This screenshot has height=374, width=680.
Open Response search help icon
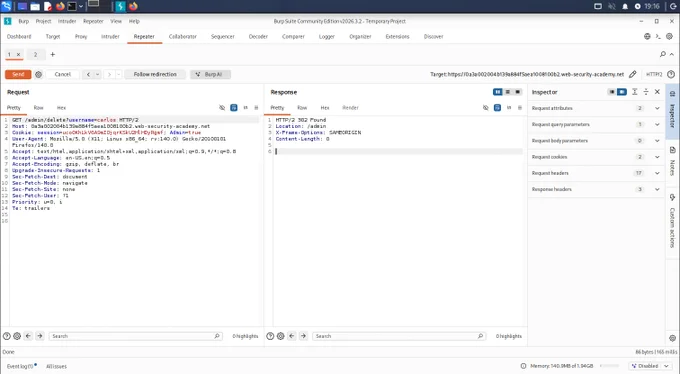pos(270,336)
